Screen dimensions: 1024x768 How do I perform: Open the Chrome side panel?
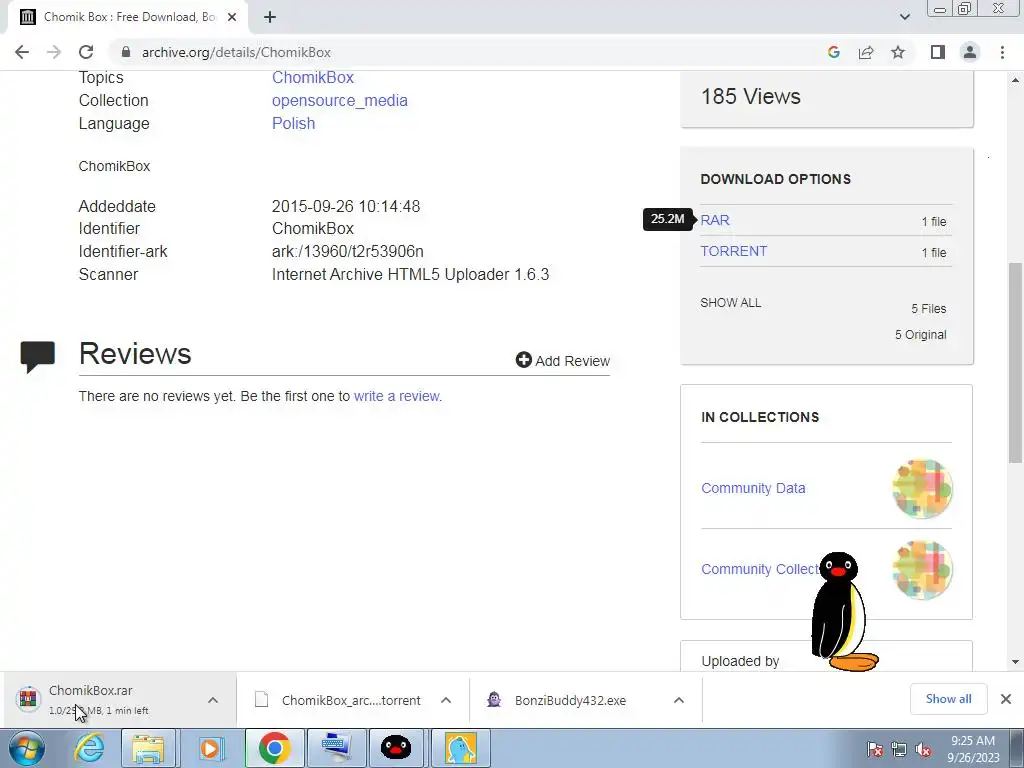pyautogui.click(x=938, y=52)
